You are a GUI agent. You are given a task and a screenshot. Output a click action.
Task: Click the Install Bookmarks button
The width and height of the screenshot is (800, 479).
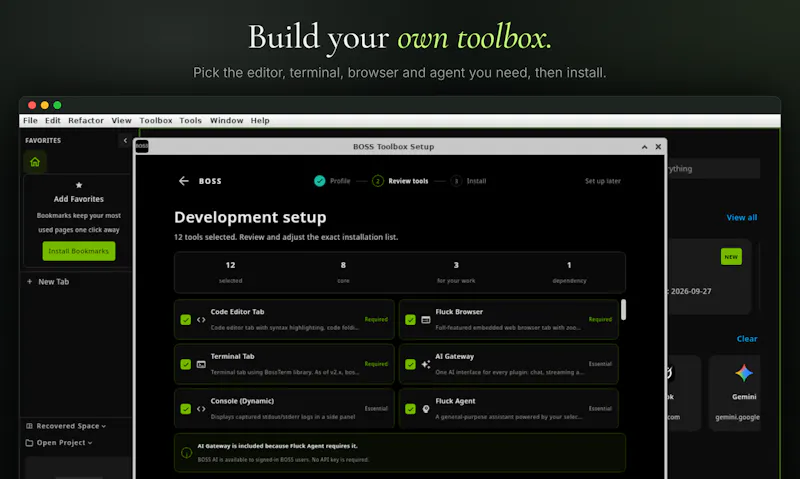(79, 251)
